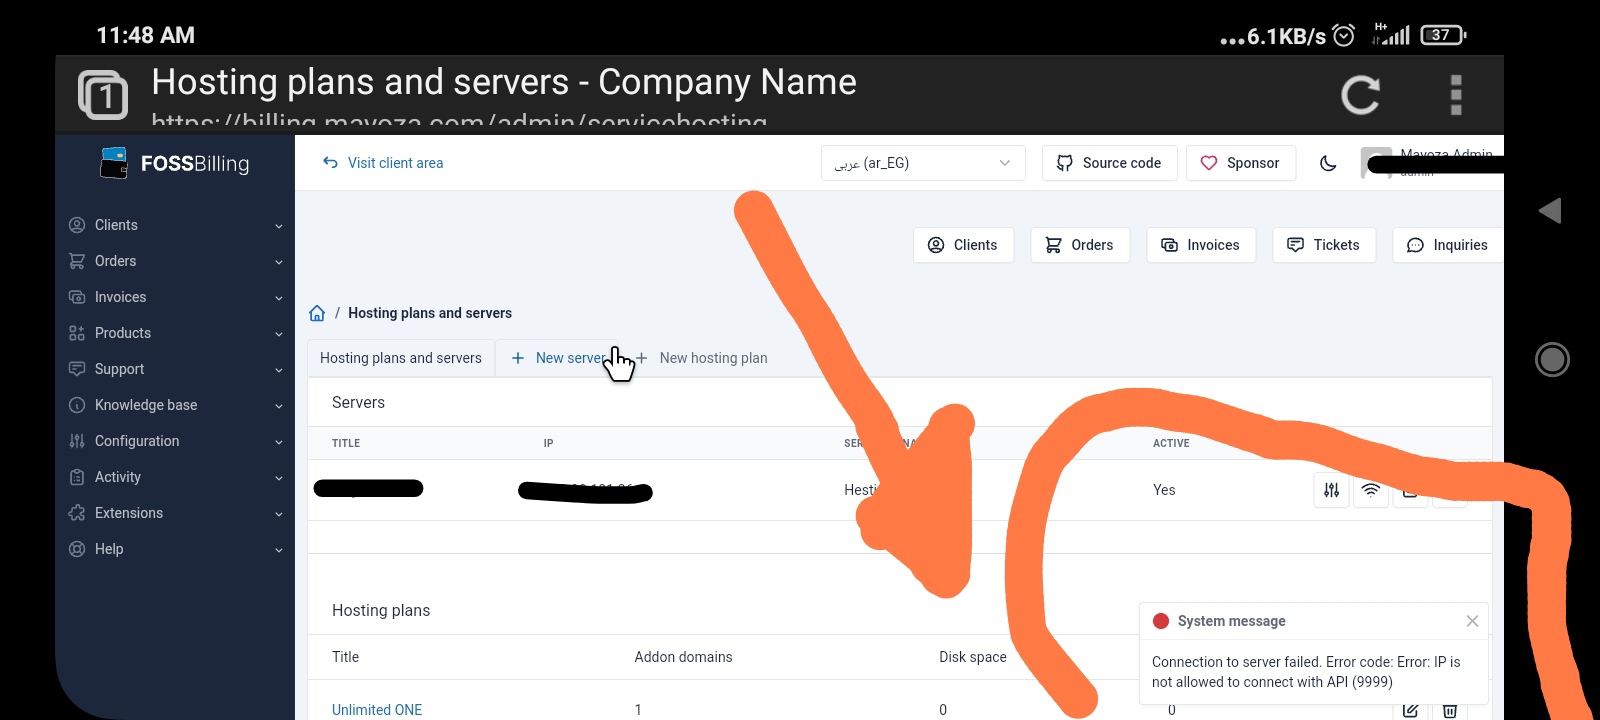Image resolution: width=1600 pixels, height=720 pixels.
Task: Open the New hosting plan tab
Action: click(702, 358)
